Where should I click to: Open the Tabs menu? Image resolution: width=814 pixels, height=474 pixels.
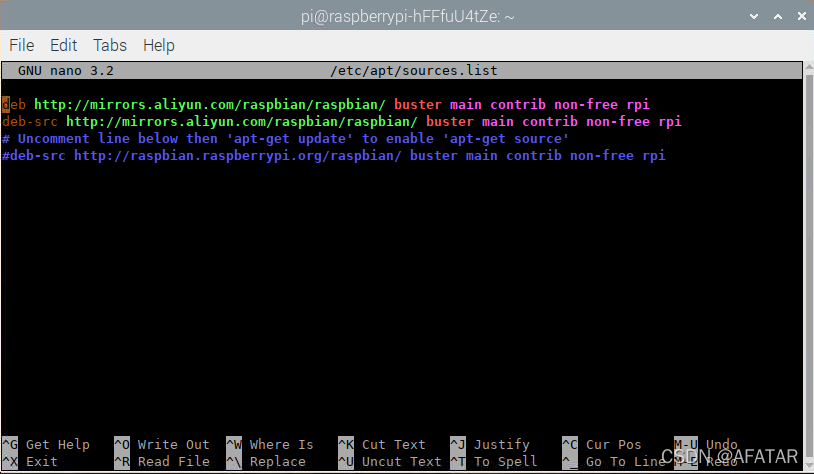(110, 45)
